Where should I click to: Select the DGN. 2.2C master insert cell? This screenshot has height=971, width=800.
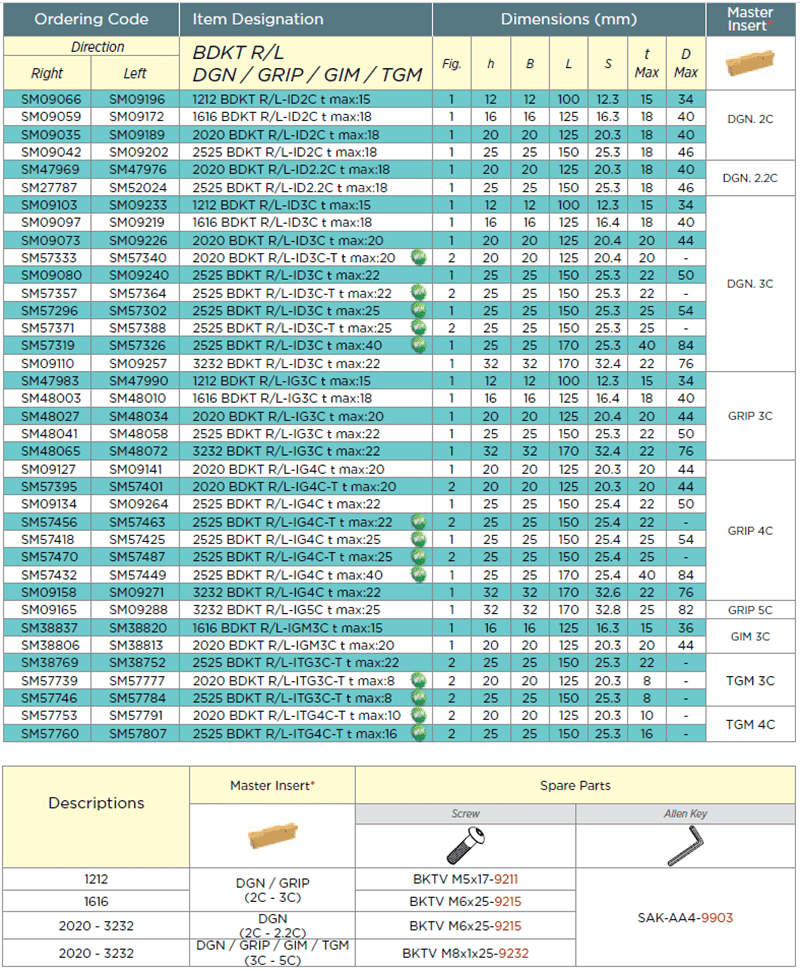750,178
